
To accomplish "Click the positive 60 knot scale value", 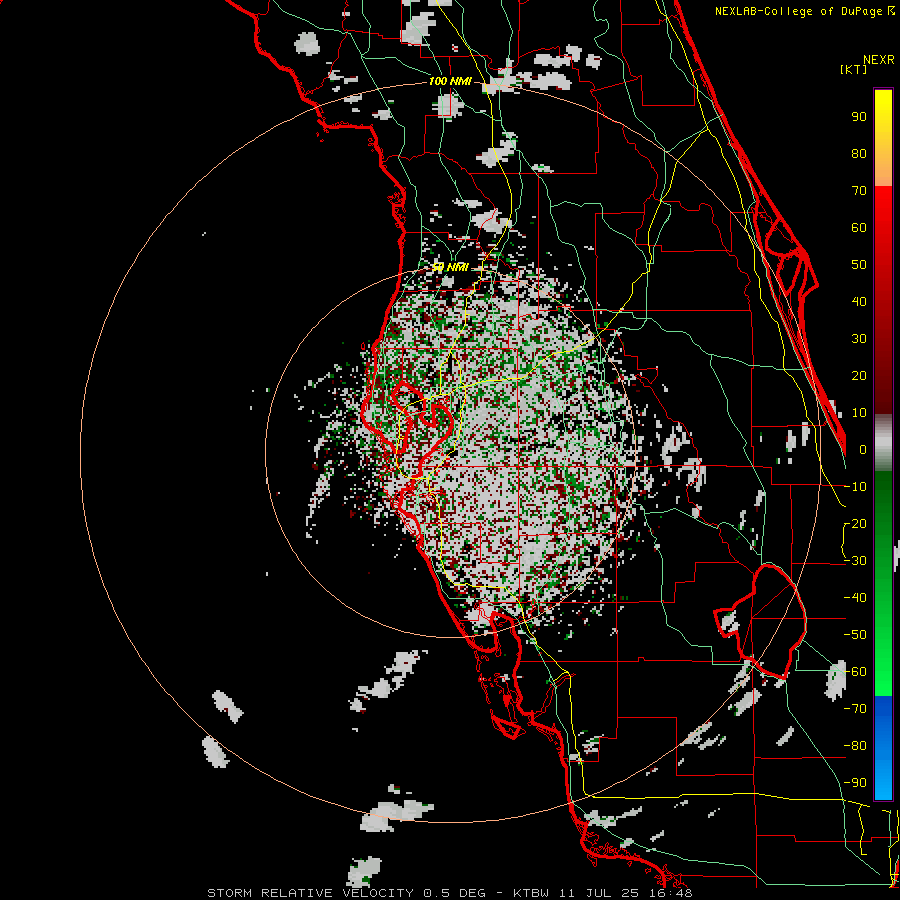I will click(859, 228).
